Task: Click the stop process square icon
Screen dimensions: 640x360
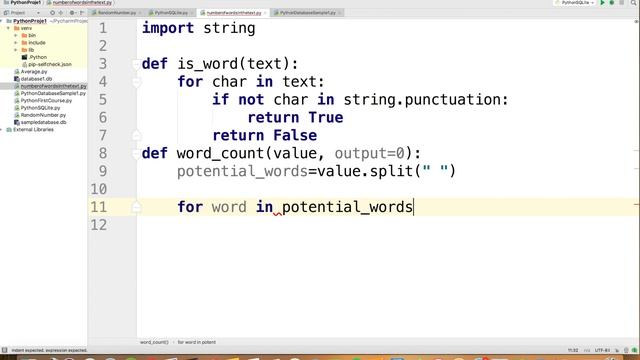Action: [x=621, y=2]
